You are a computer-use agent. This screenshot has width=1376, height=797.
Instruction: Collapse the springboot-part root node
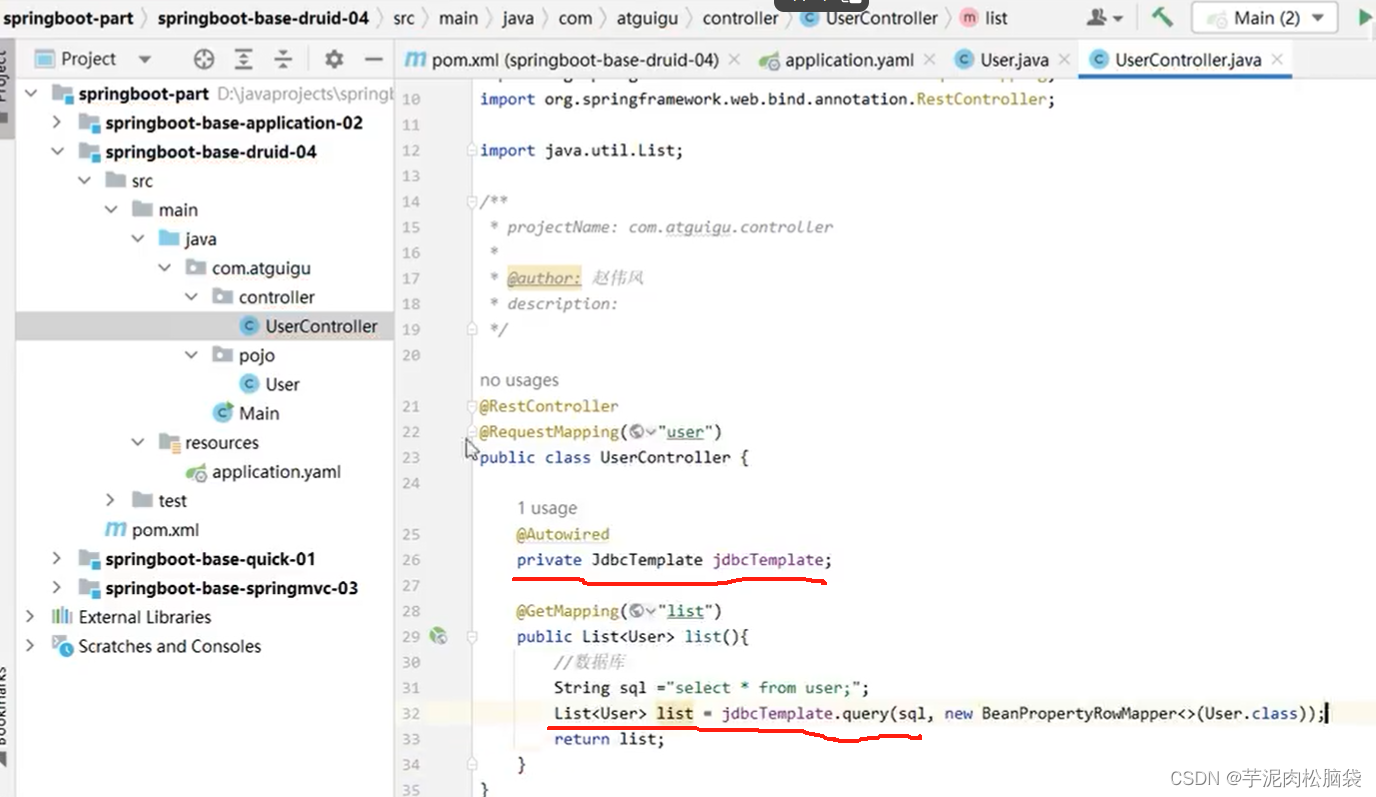(31, 93)
